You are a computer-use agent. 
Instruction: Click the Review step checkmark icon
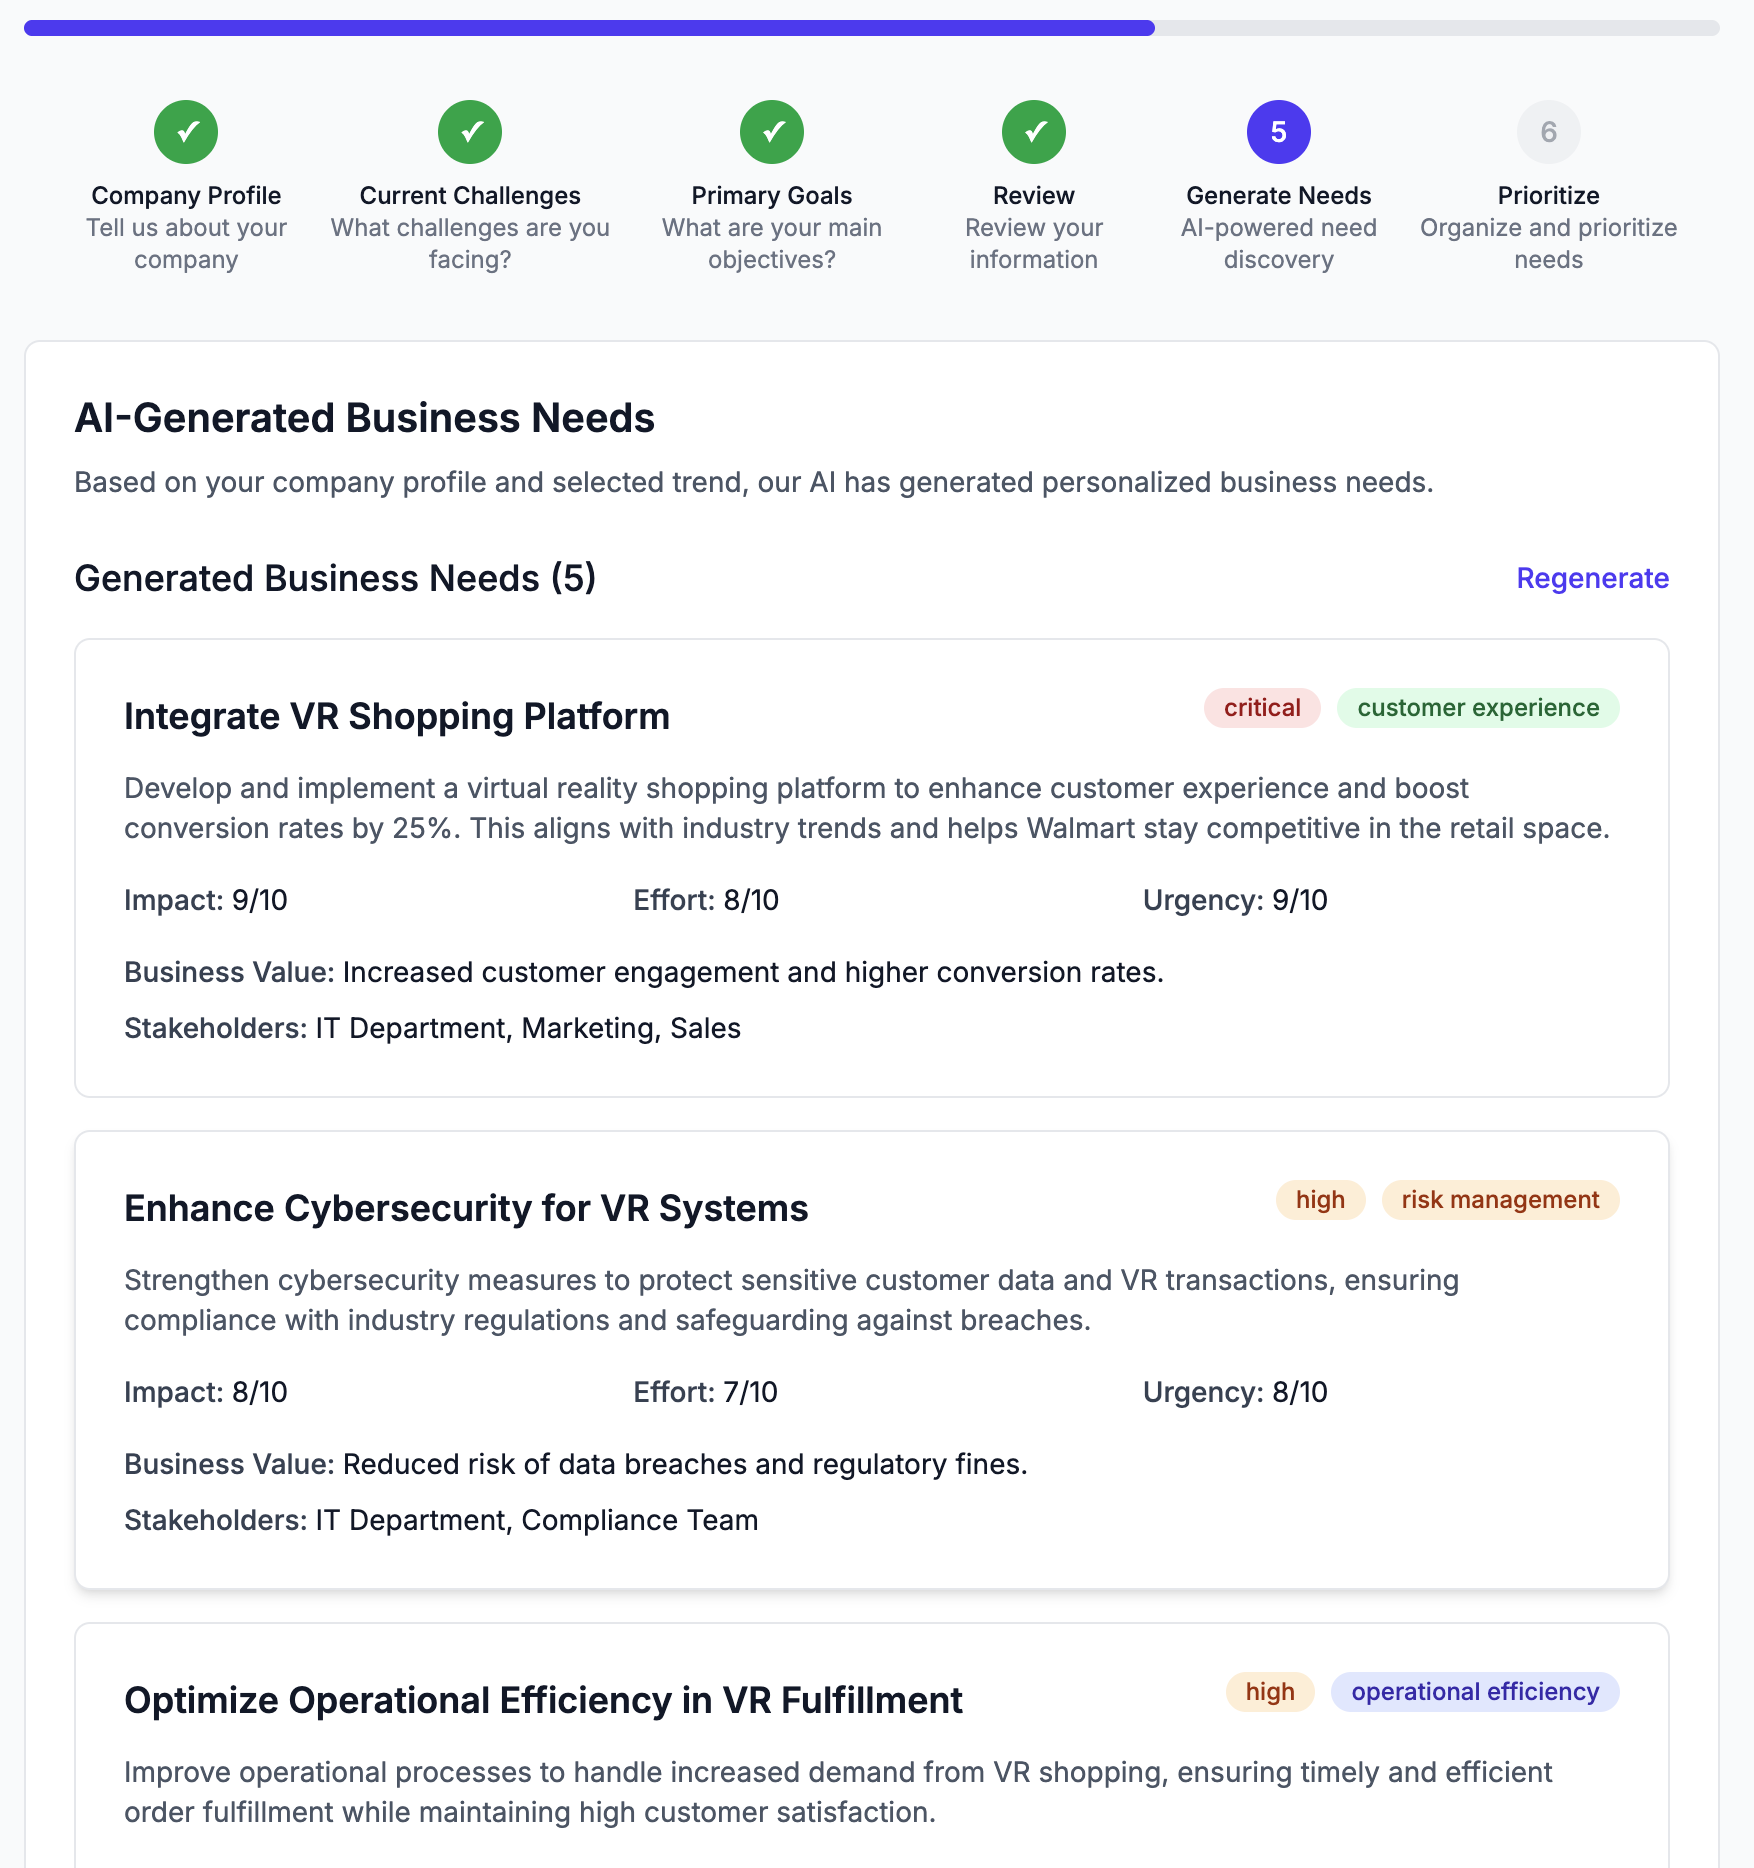coord(1034,132)
